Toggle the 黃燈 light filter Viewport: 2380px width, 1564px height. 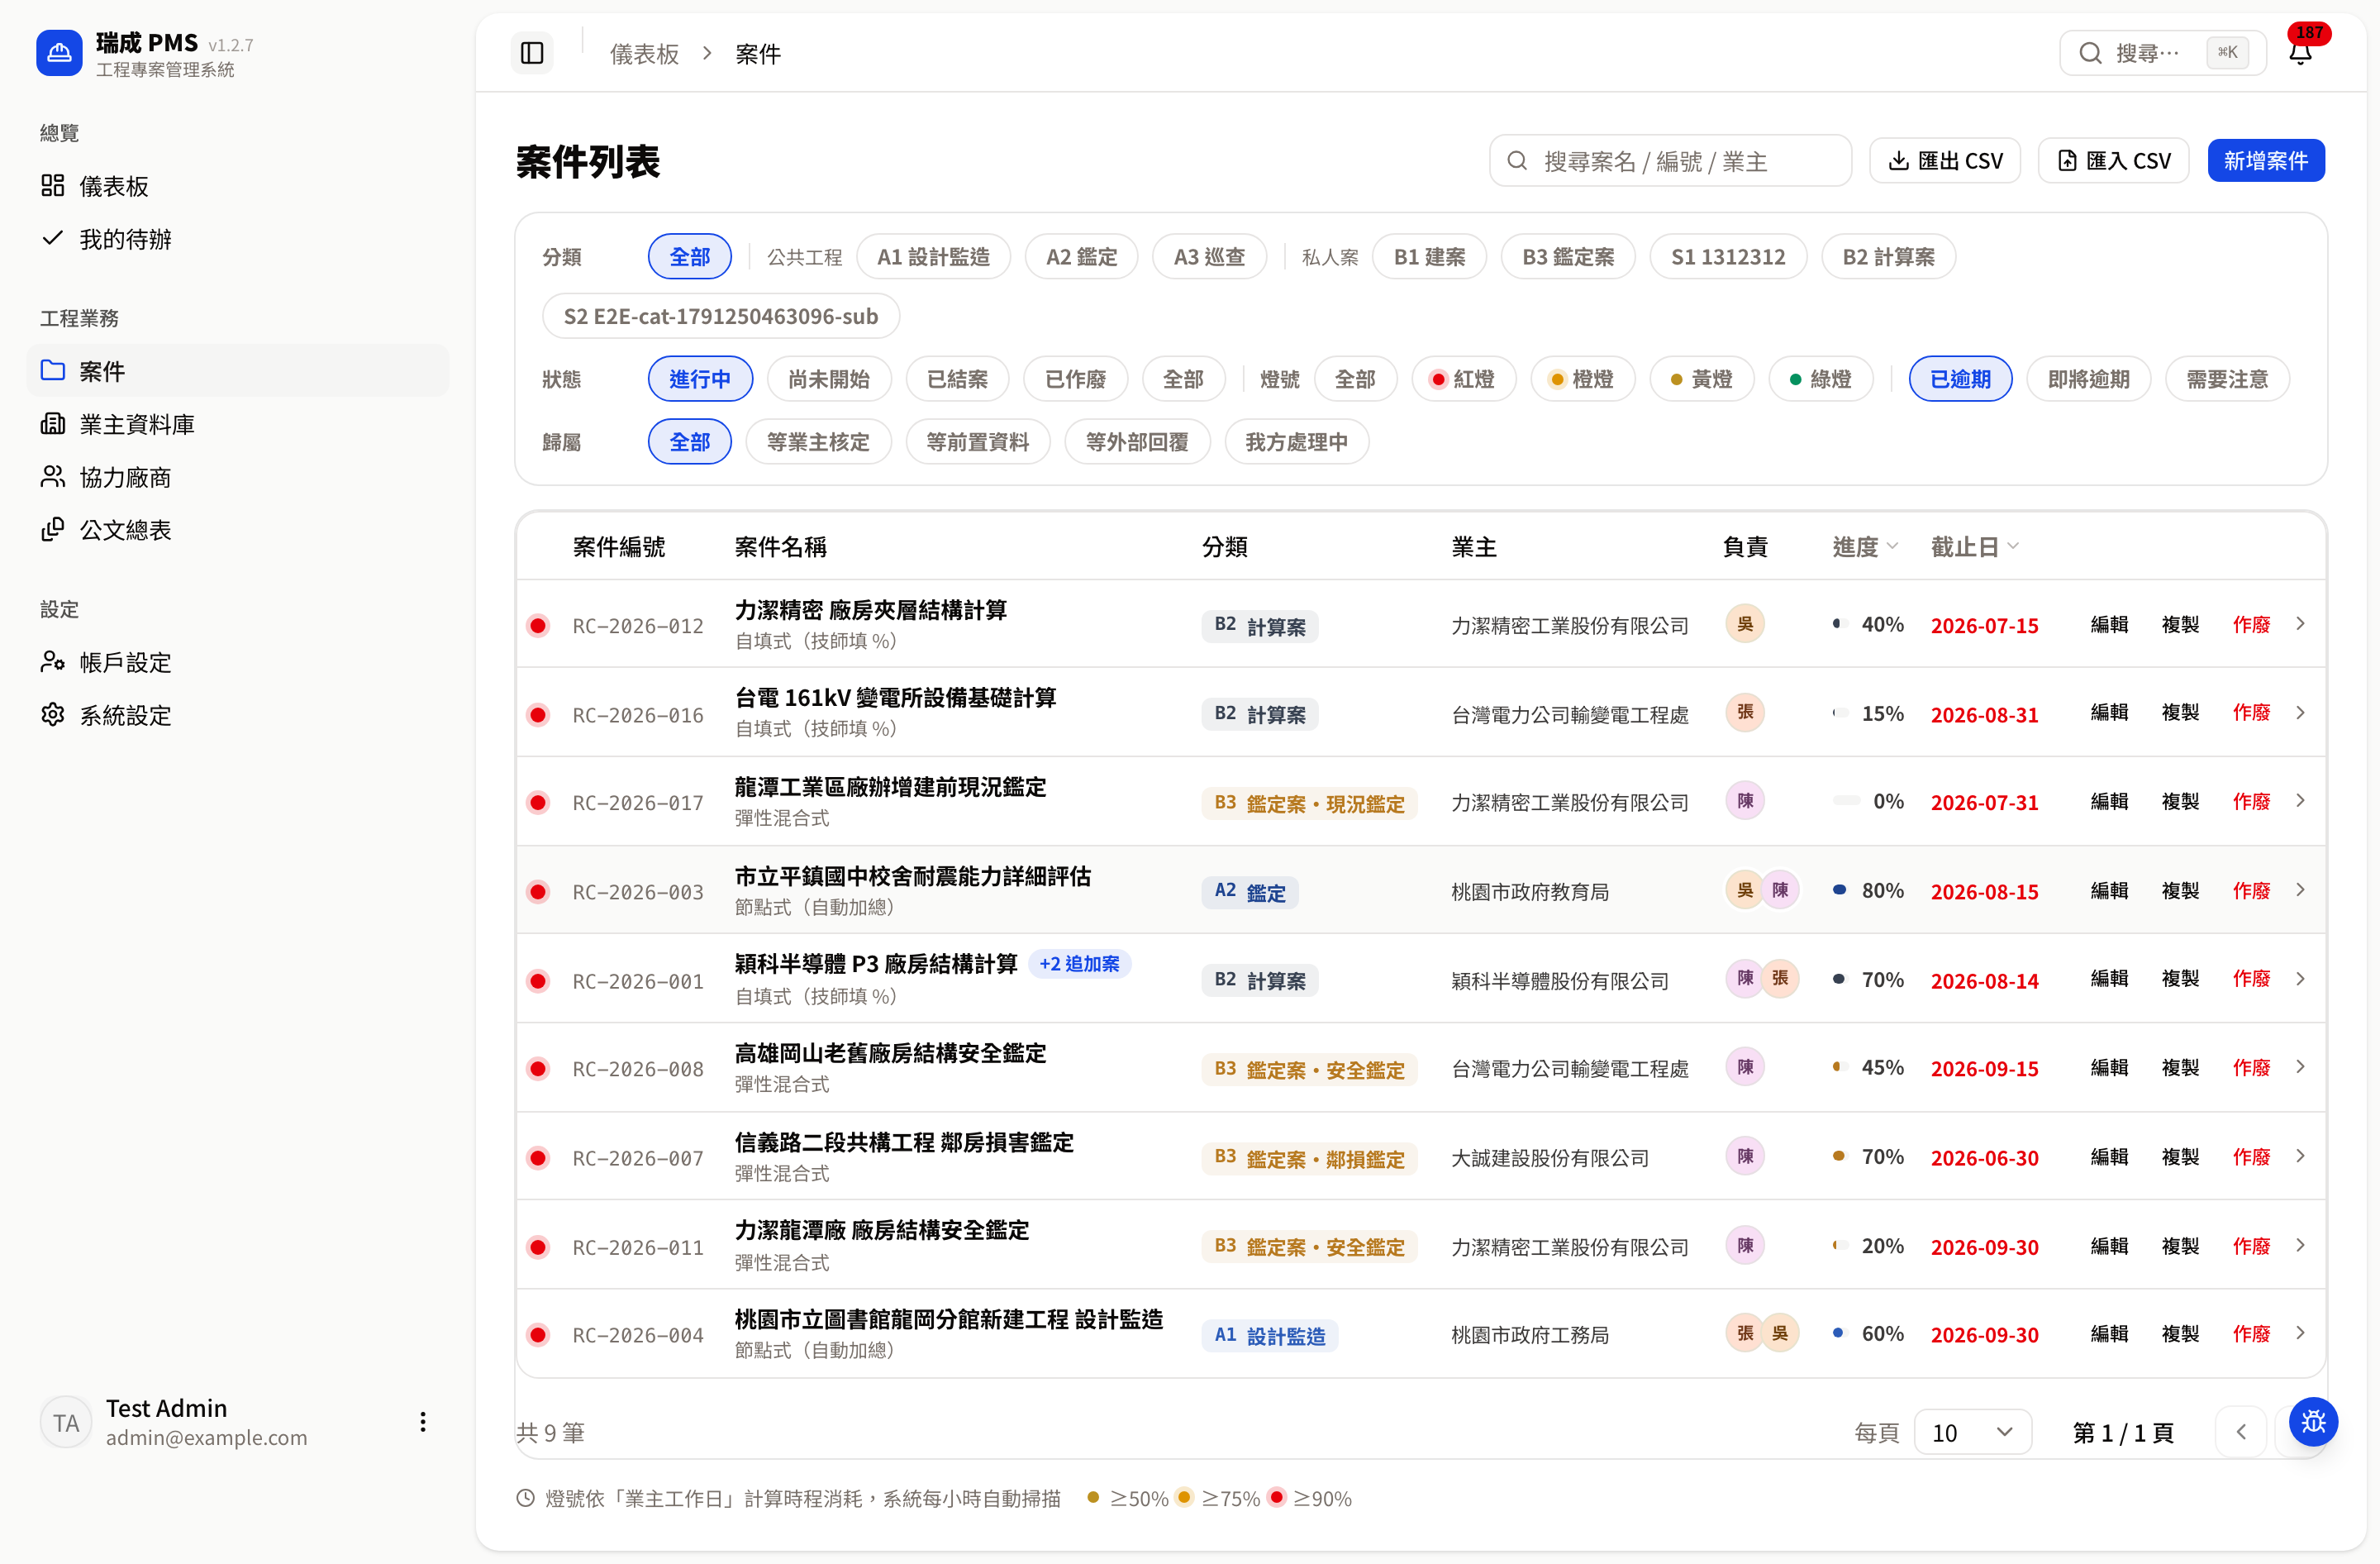1701,379
